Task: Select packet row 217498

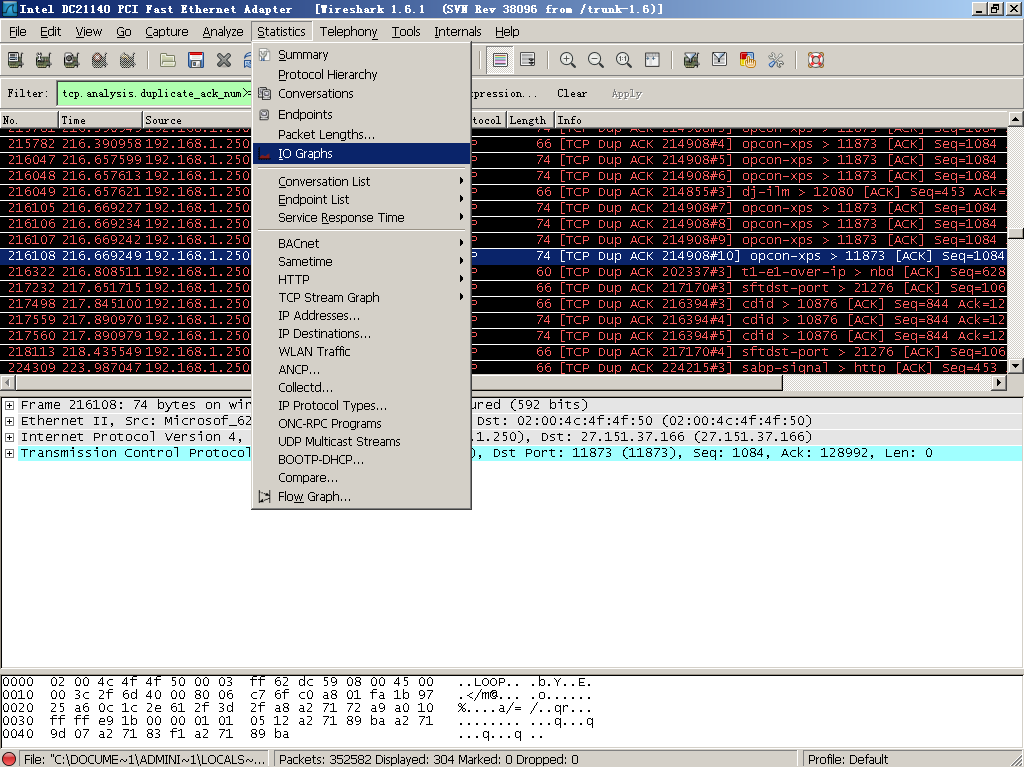Action: pos(503,304)
